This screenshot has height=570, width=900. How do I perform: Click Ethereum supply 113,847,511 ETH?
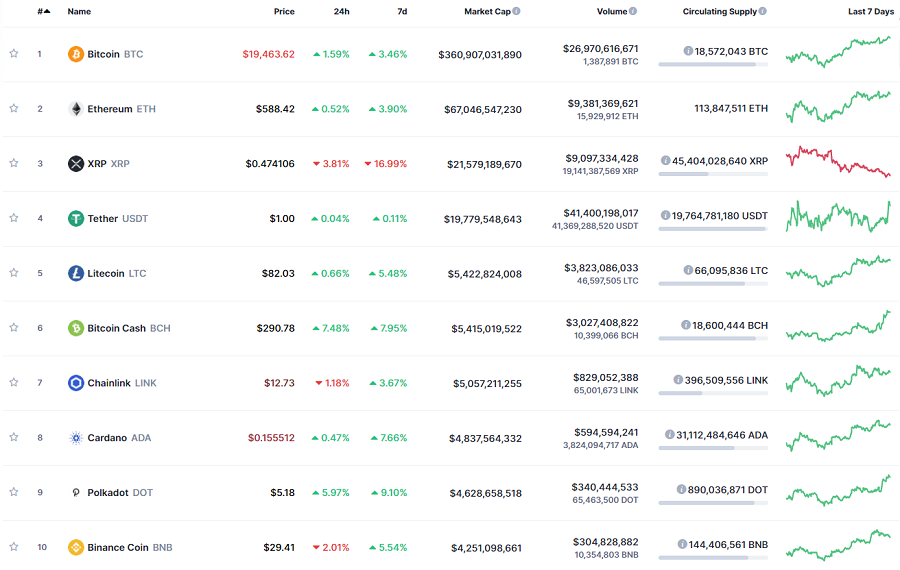[x=731, y=108]
